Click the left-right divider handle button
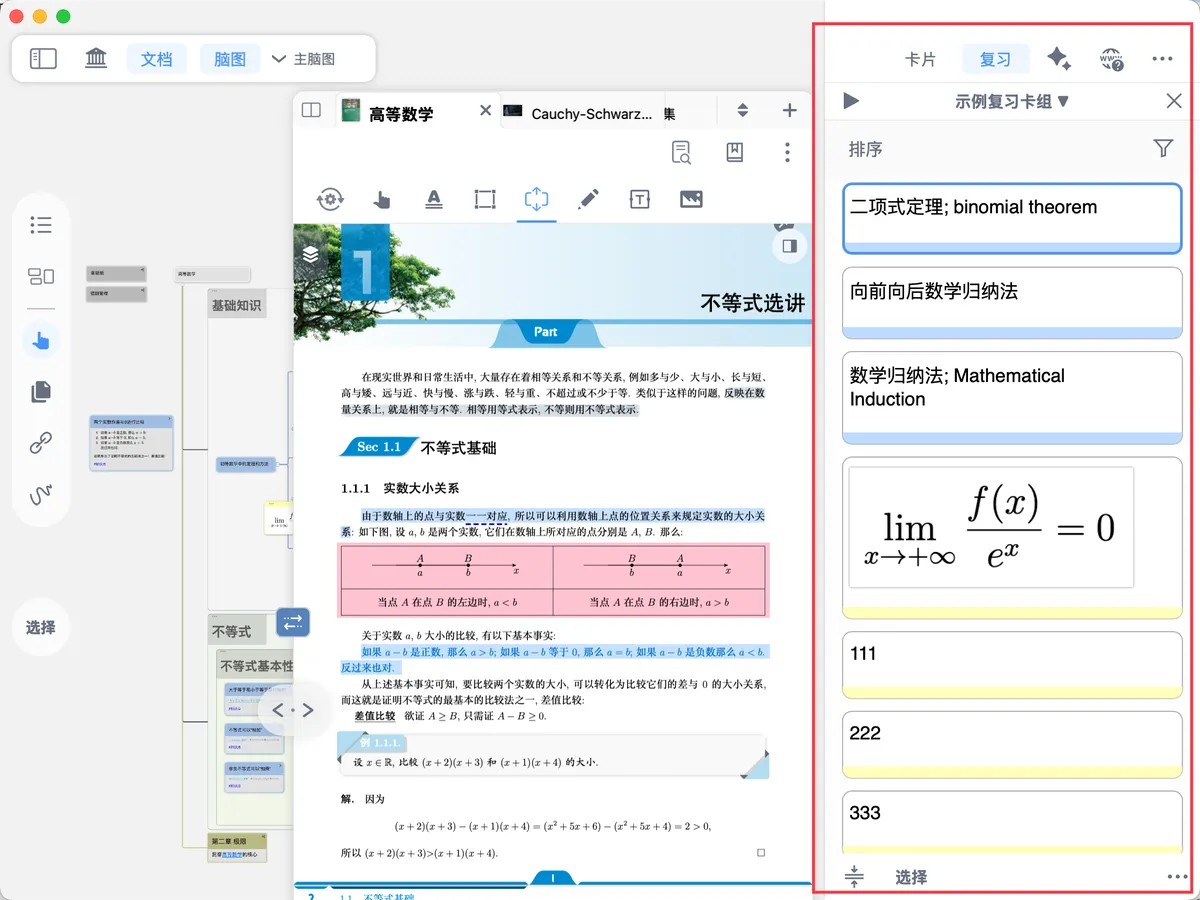The height and width of the screenshot is (900, 1200). 293,710
